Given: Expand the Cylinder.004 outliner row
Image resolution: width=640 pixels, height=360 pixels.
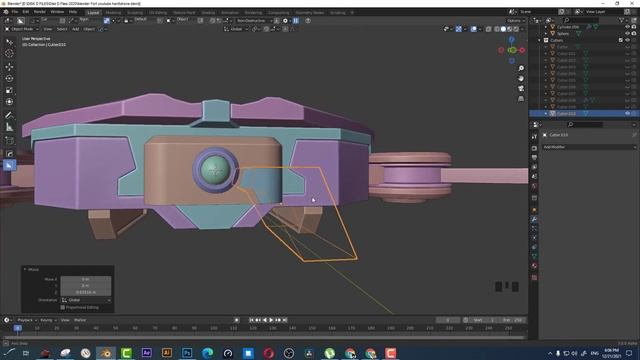Looking at the screenshot, I should coord(546,27).
